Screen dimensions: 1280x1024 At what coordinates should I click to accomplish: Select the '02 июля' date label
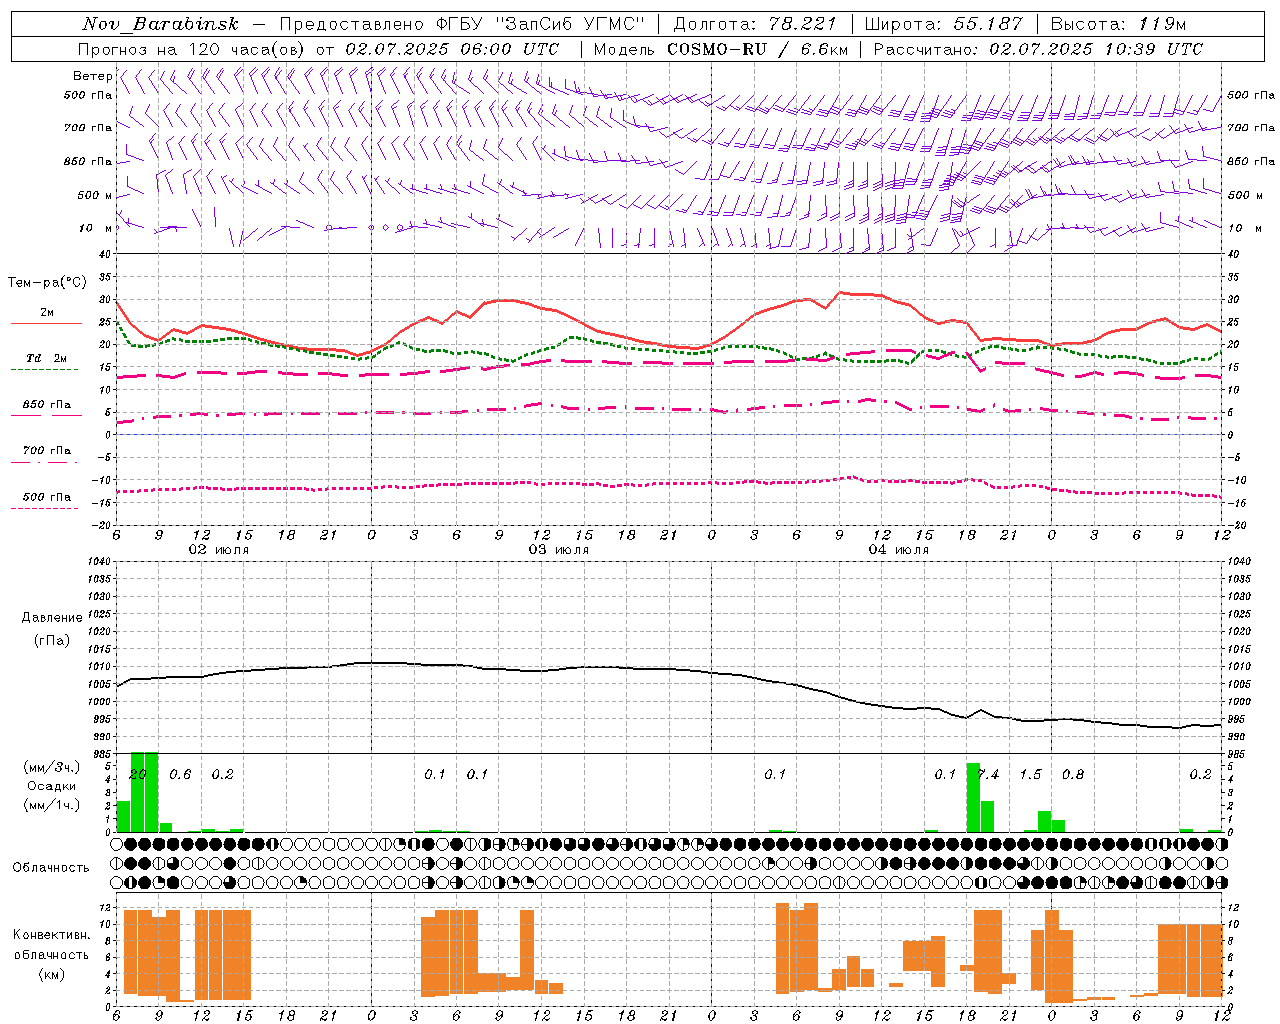(x=219, y=550)
